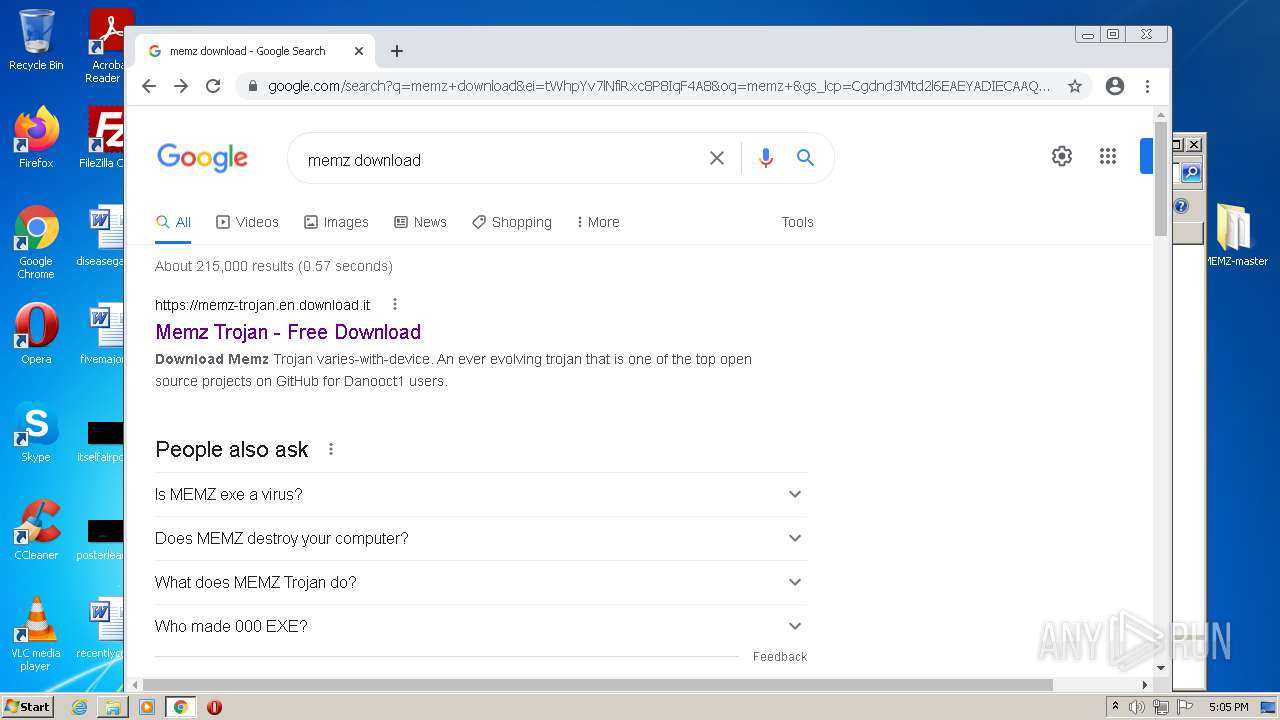Open the Chrome profile avatar menu

(1115, 86)
